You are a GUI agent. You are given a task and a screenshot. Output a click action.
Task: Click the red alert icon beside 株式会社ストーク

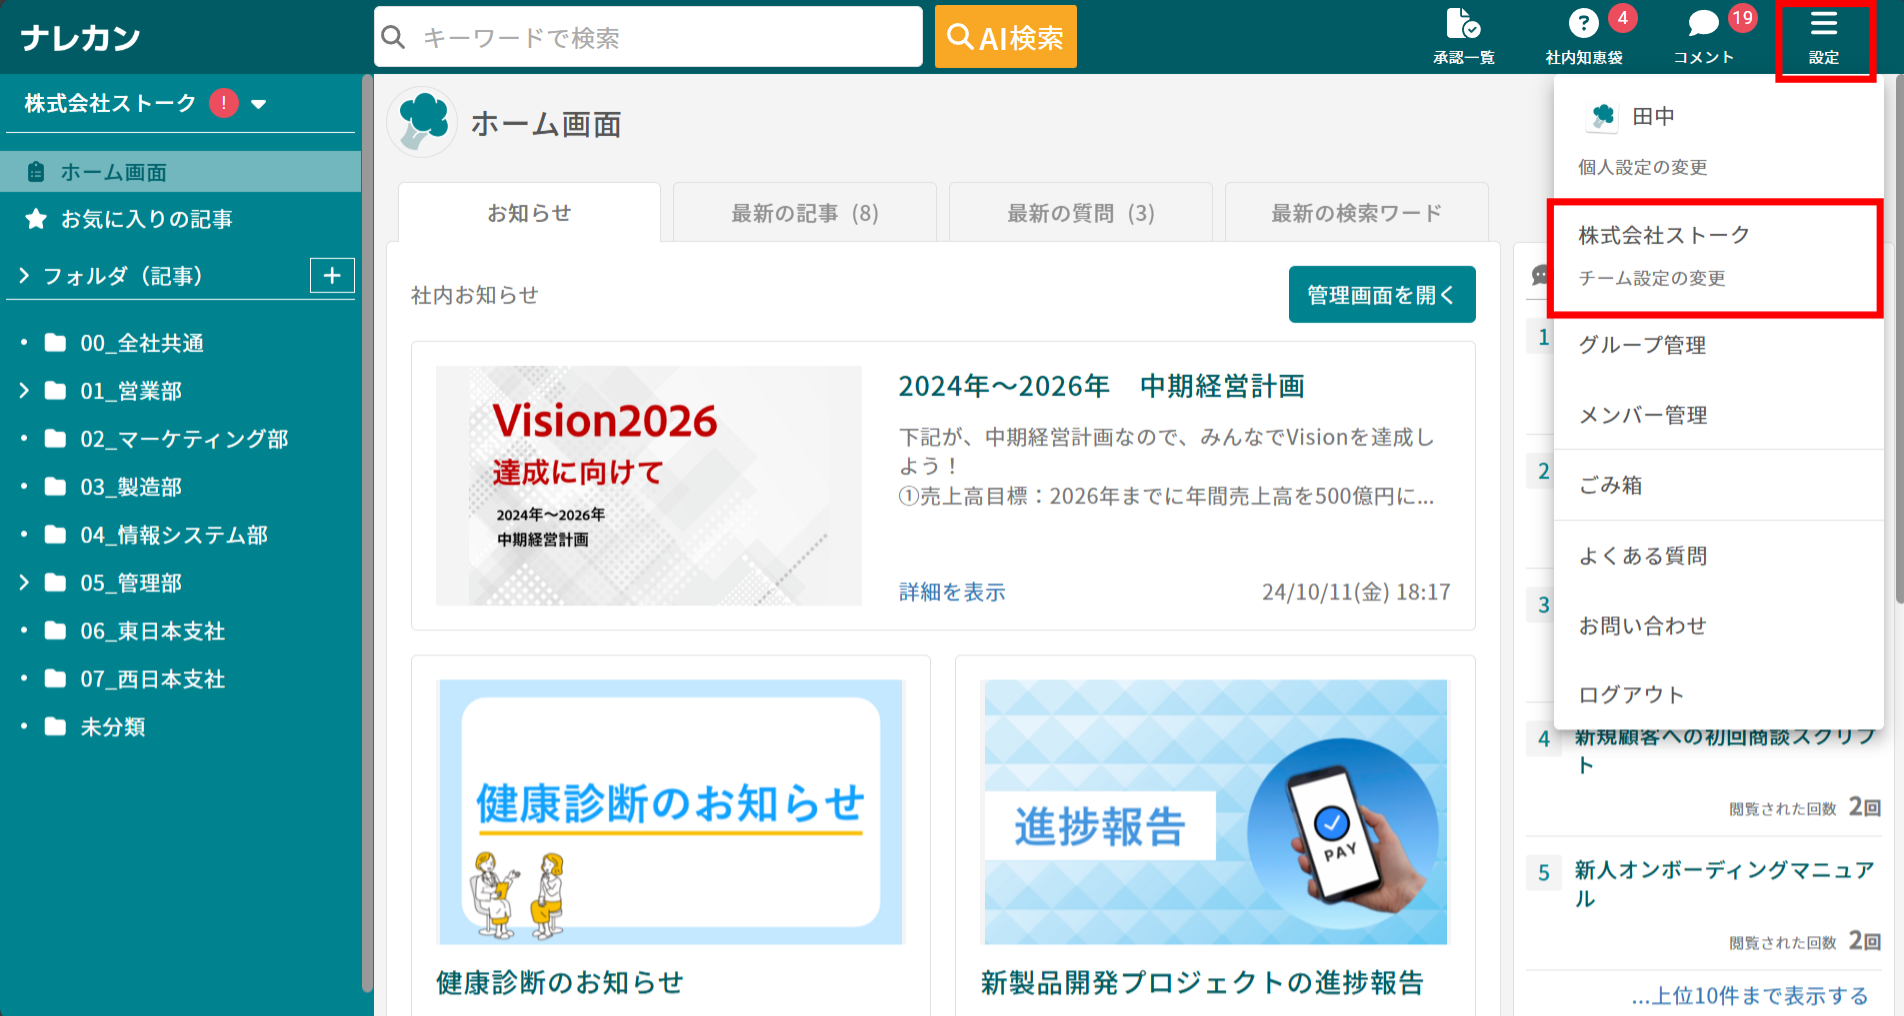coord(224,103)
